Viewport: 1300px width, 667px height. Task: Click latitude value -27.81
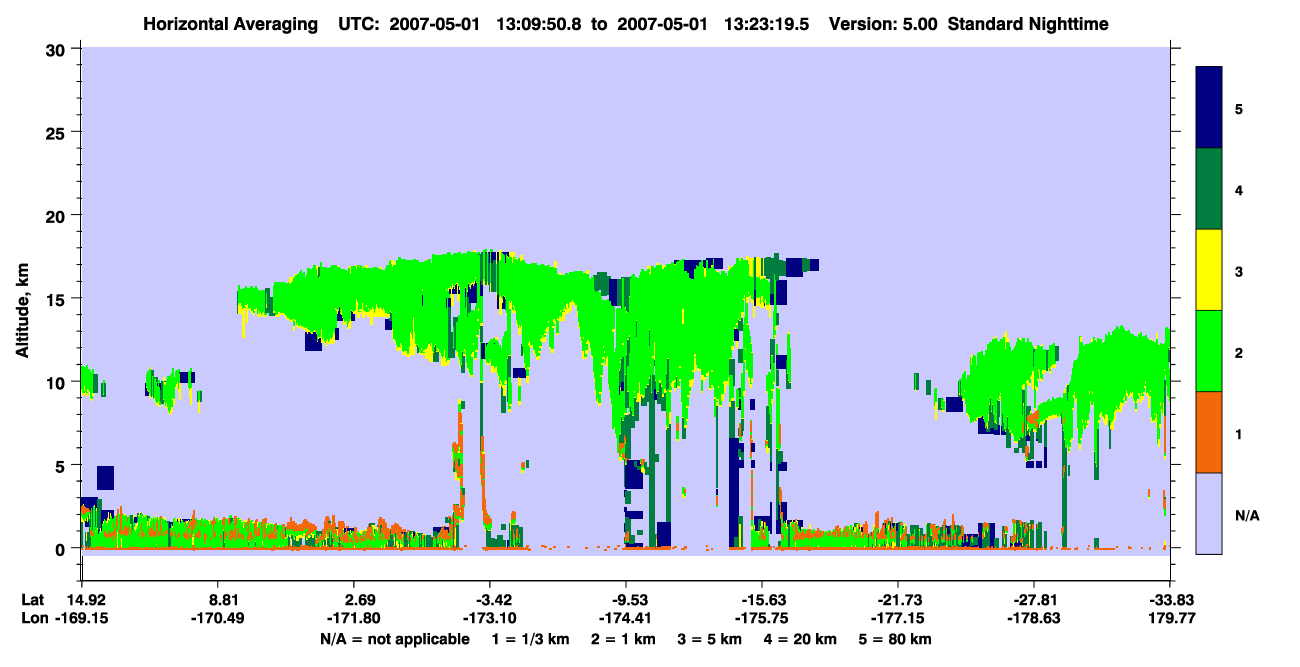coord(1034,600)
